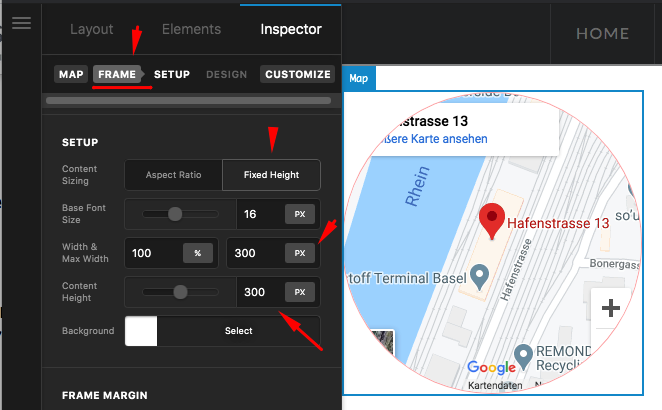Switch to the Elements tab

[x=191, y=29]
